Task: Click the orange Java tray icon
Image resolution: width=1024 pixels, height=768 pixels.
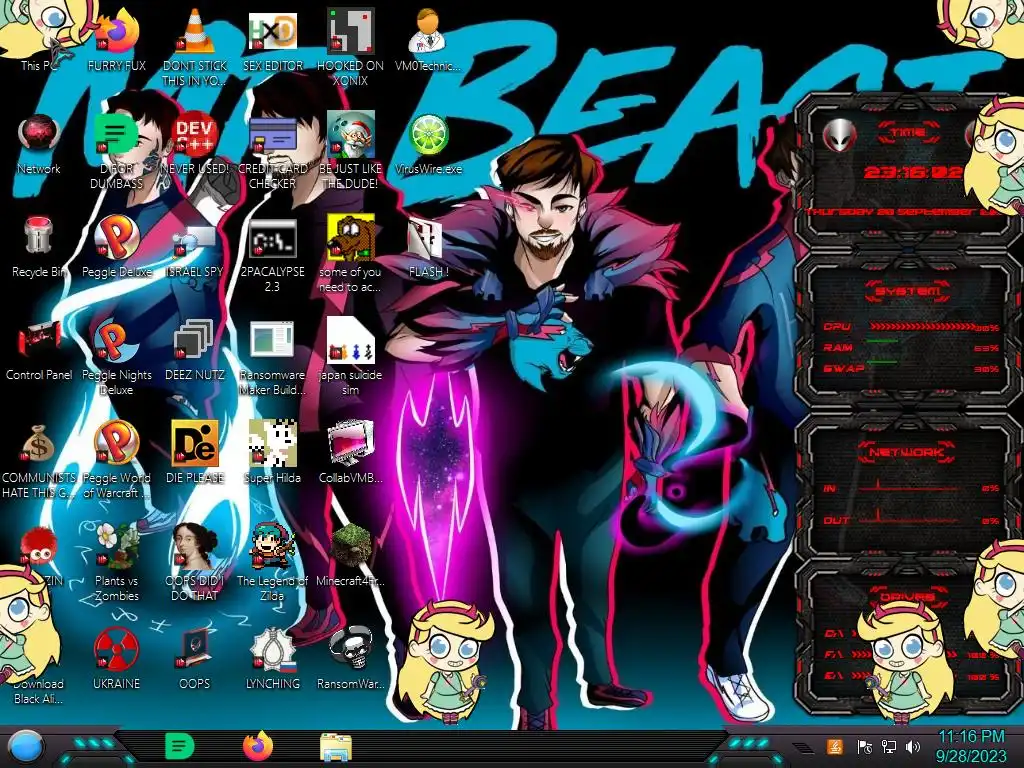Action: pyautogui.click(x=835, y=746)
